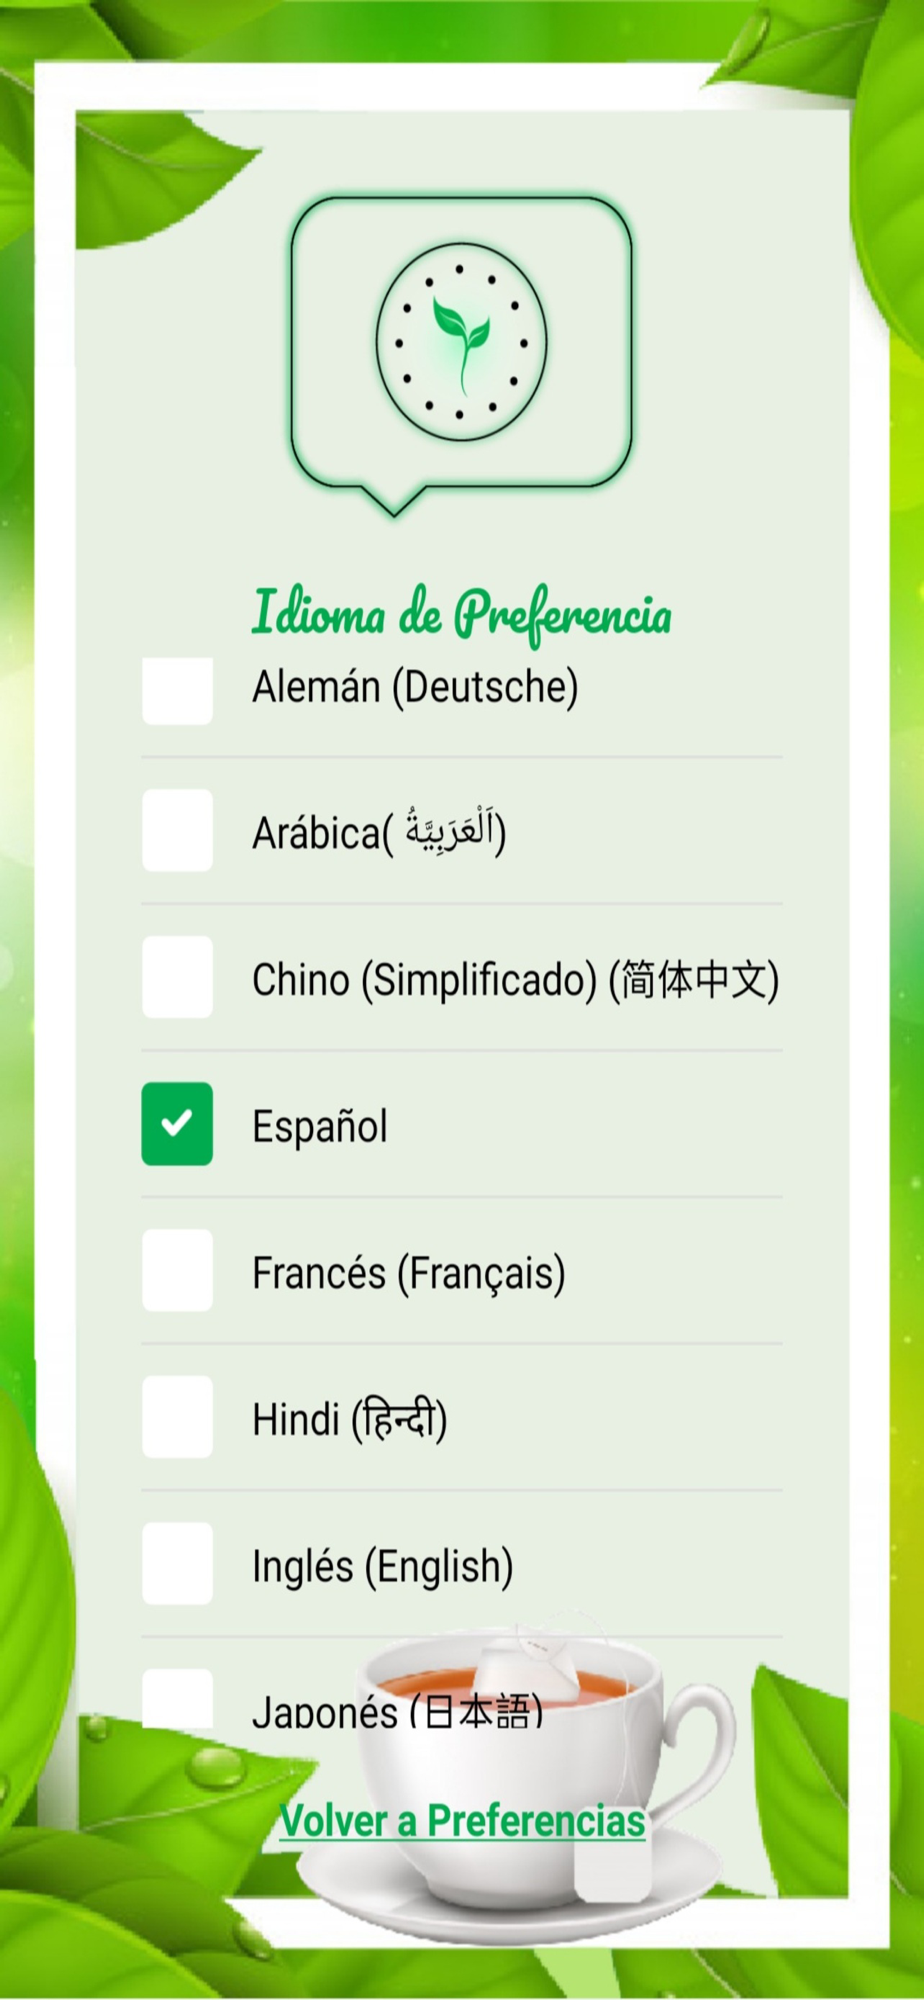Screen dimensions: 924x2000
Task: Choose the Inglés (English) label text
Action: pyautogui.click(x=383, y=1567)
